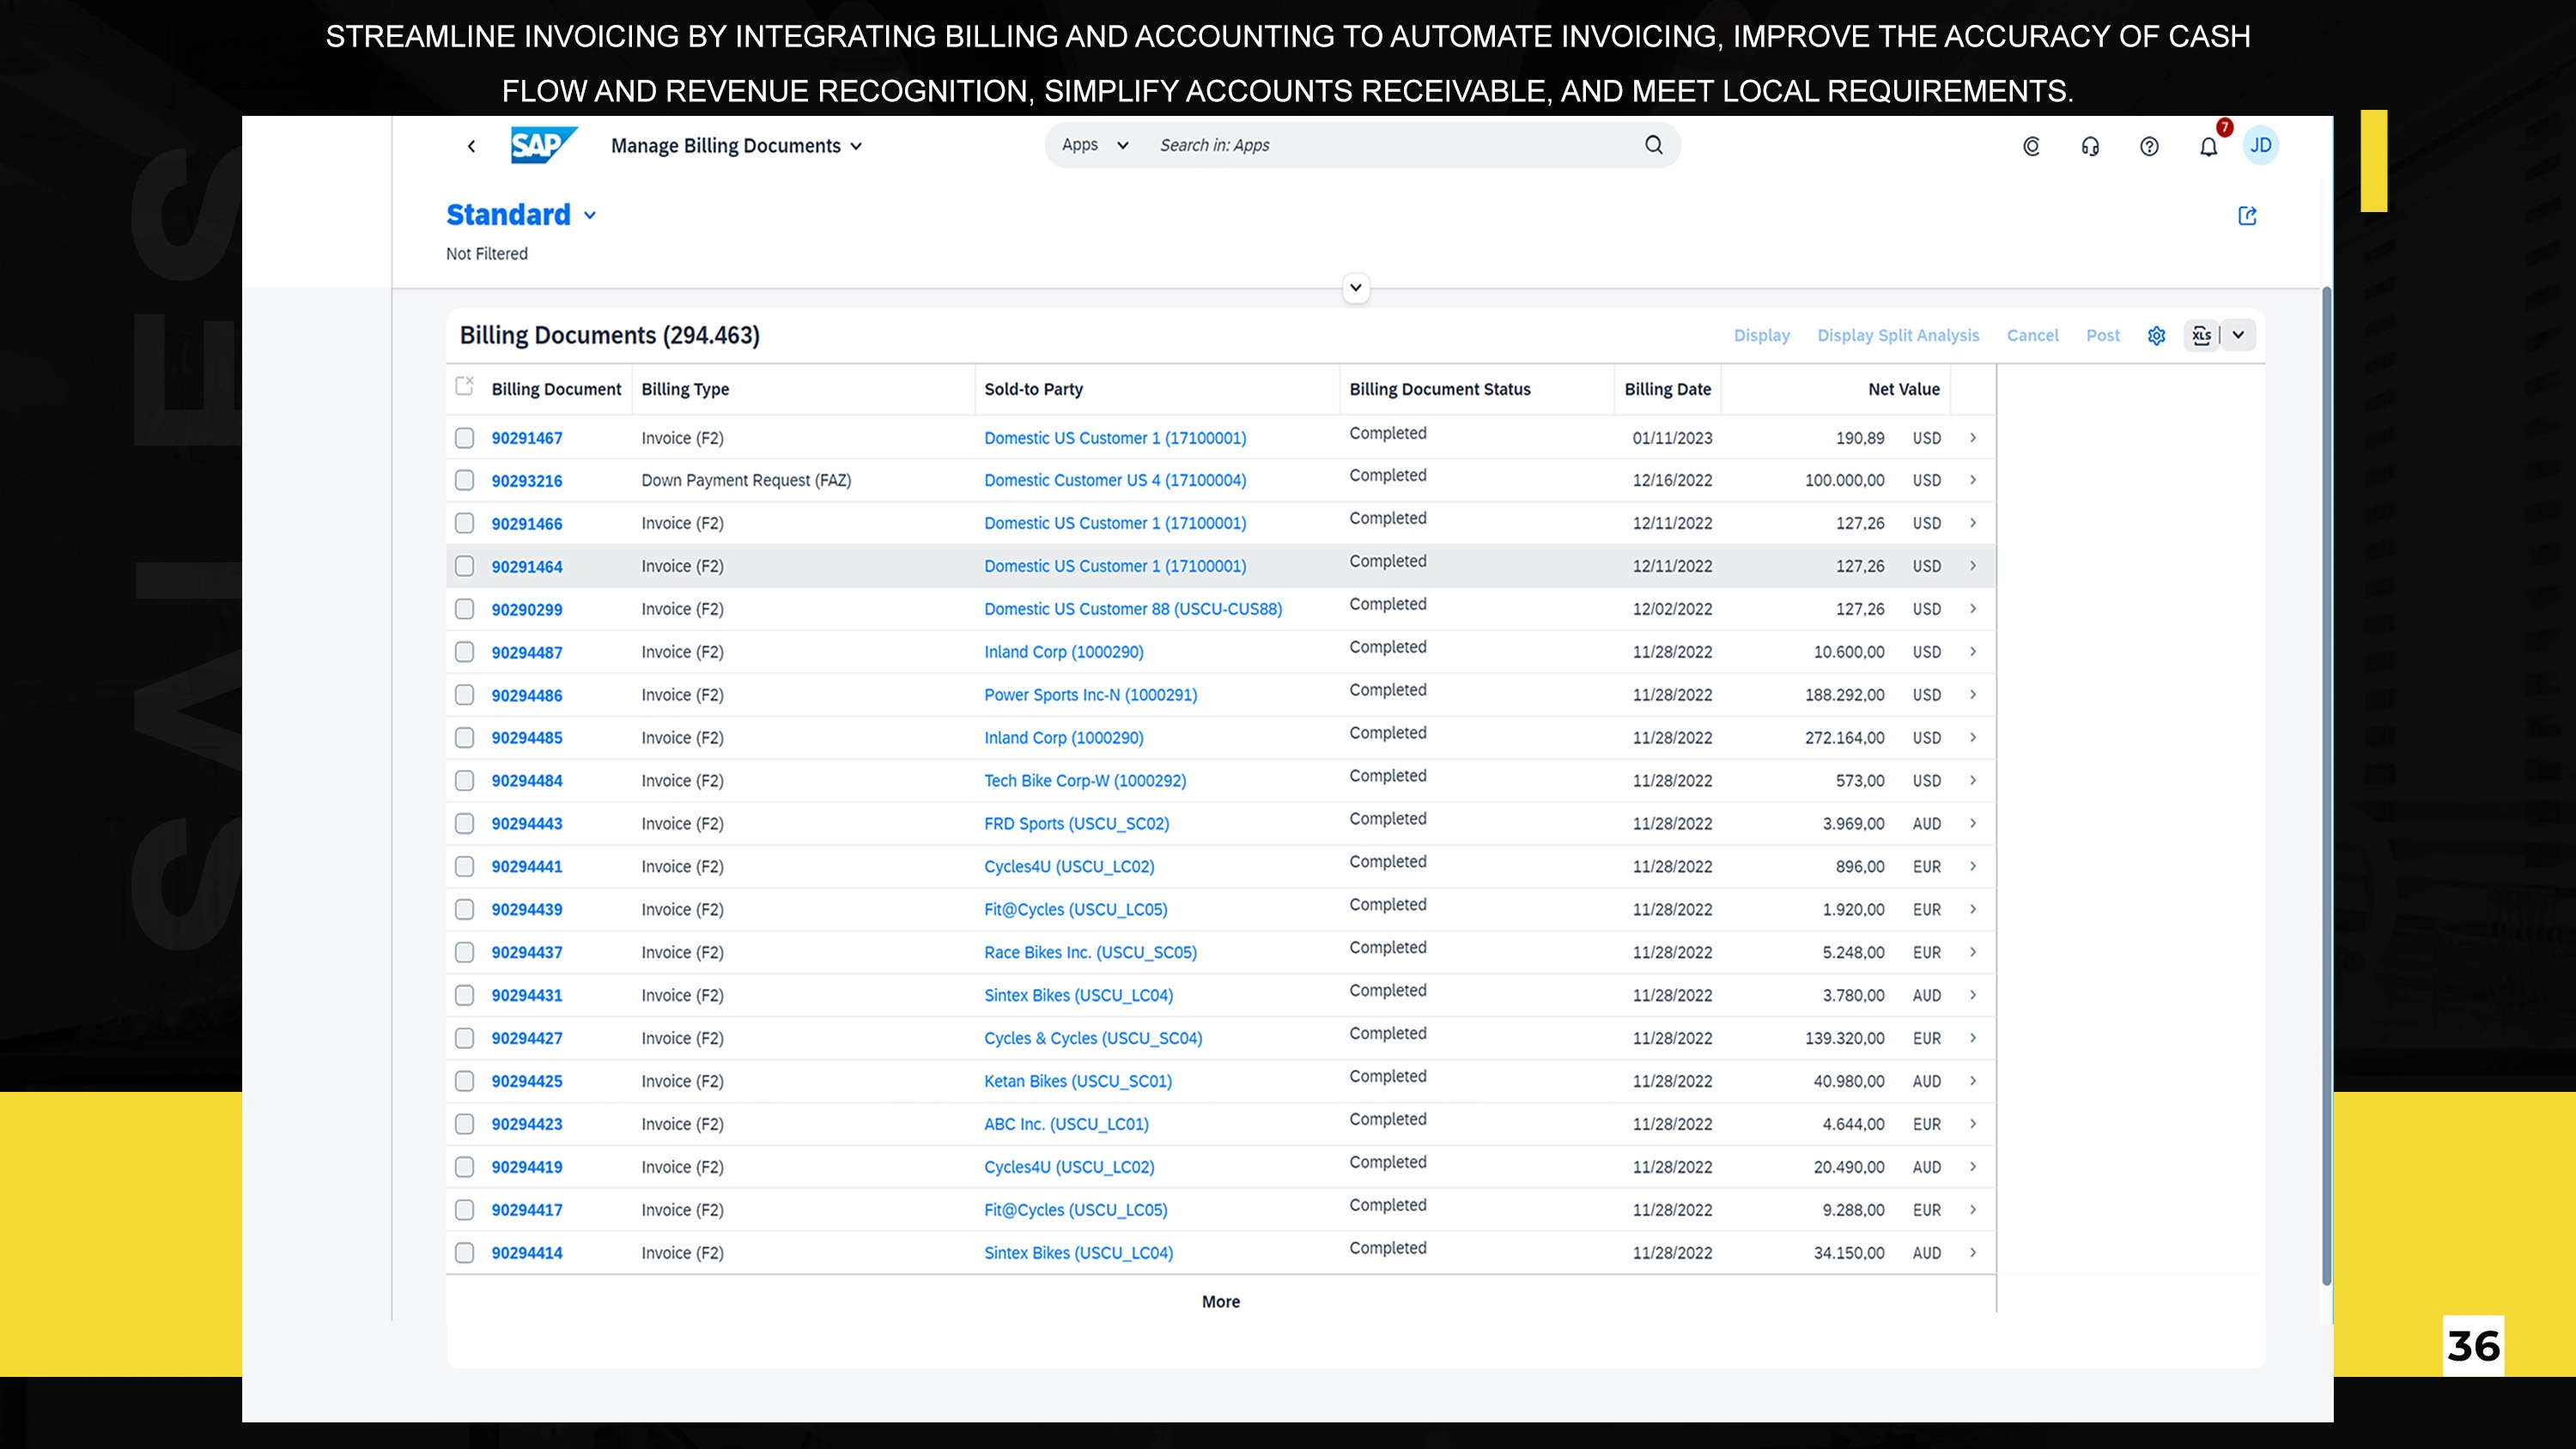The height and width of the screenshot is (1449, 2576).
Task: Click the headset support icon
Action: pyautogui.click(x=2090, y=147)
